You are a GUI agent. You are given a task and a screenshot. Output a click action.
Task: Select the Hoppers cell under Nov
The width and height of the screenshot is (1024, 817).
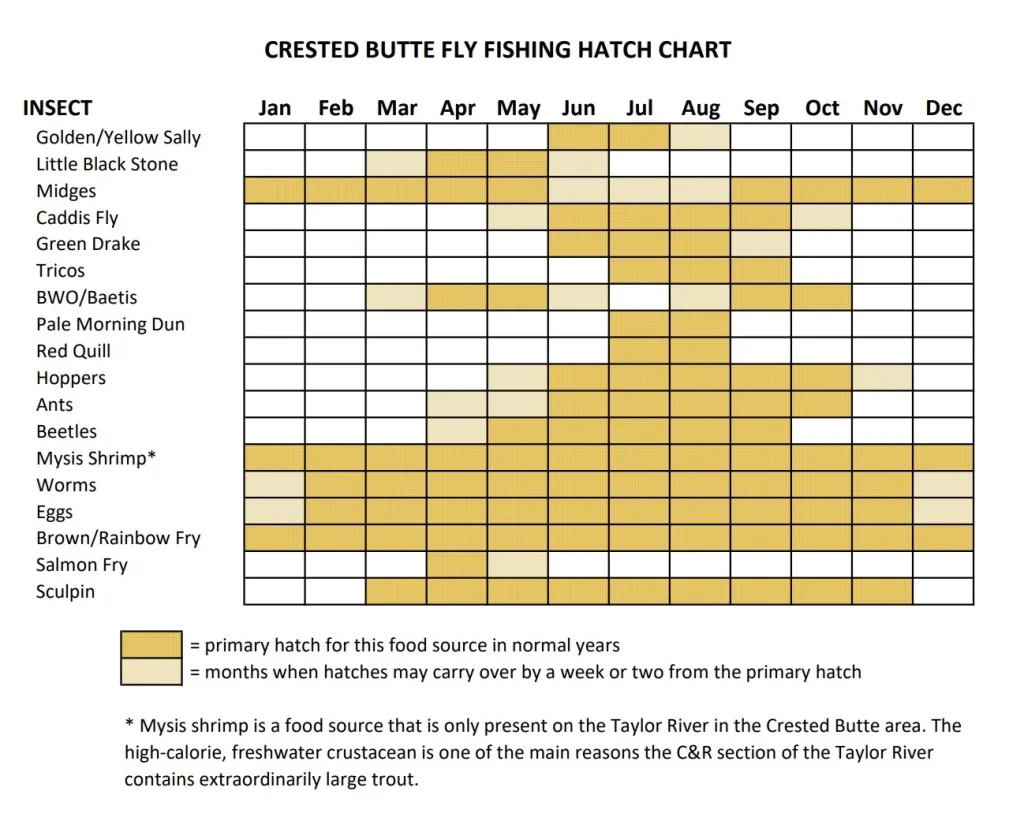coord(882,378)
